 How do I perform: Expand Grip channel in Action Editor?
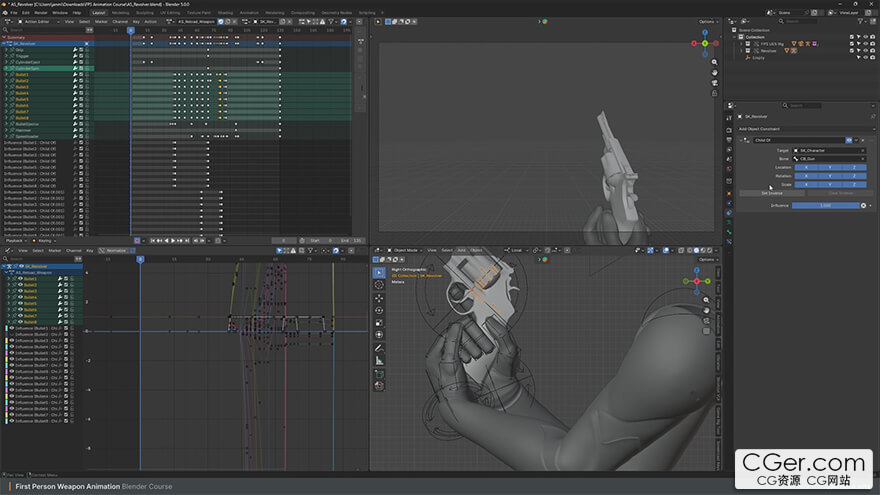(x=7, y=50)
